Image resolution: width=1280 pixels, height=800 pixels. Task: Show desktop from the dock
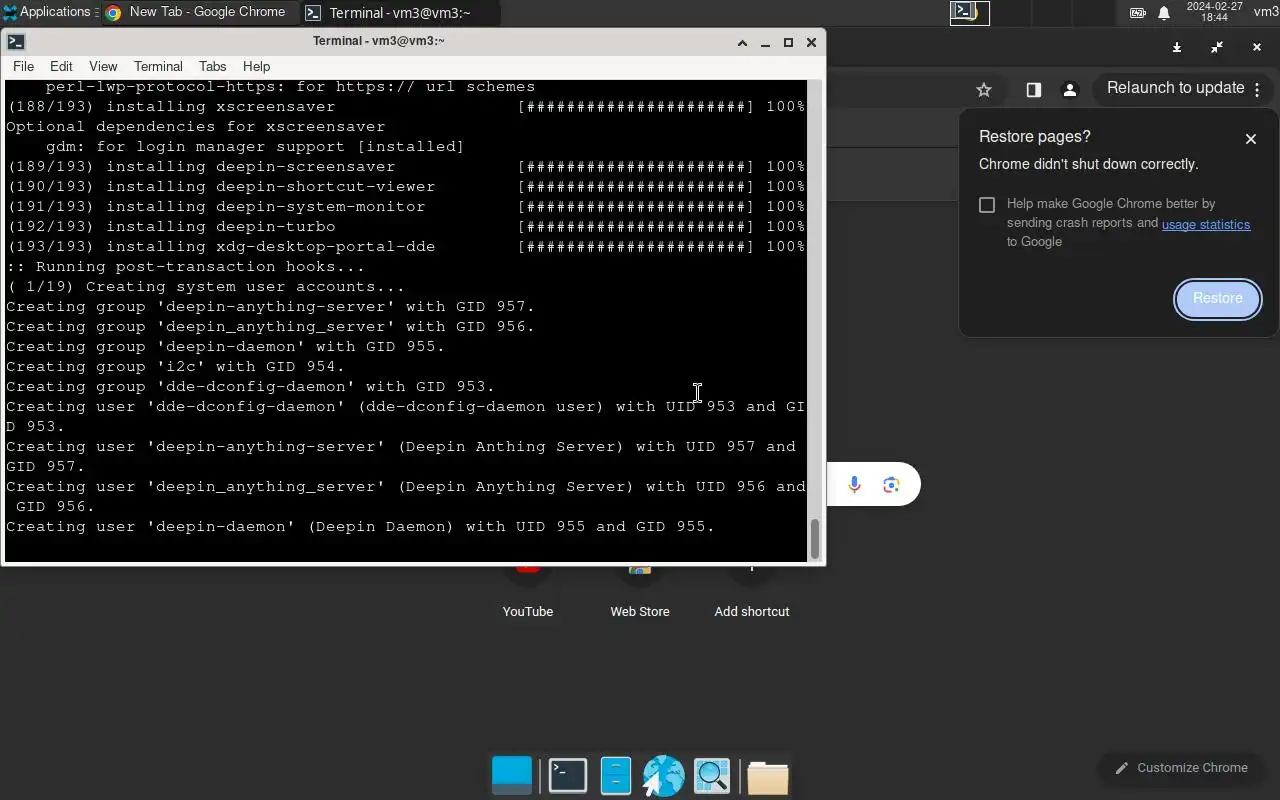[512, 776]
